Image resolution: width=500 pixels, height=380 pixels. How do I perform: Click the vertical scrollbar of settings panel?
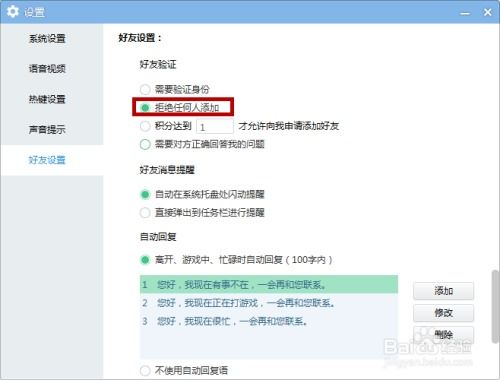click(x=495, y=307)
